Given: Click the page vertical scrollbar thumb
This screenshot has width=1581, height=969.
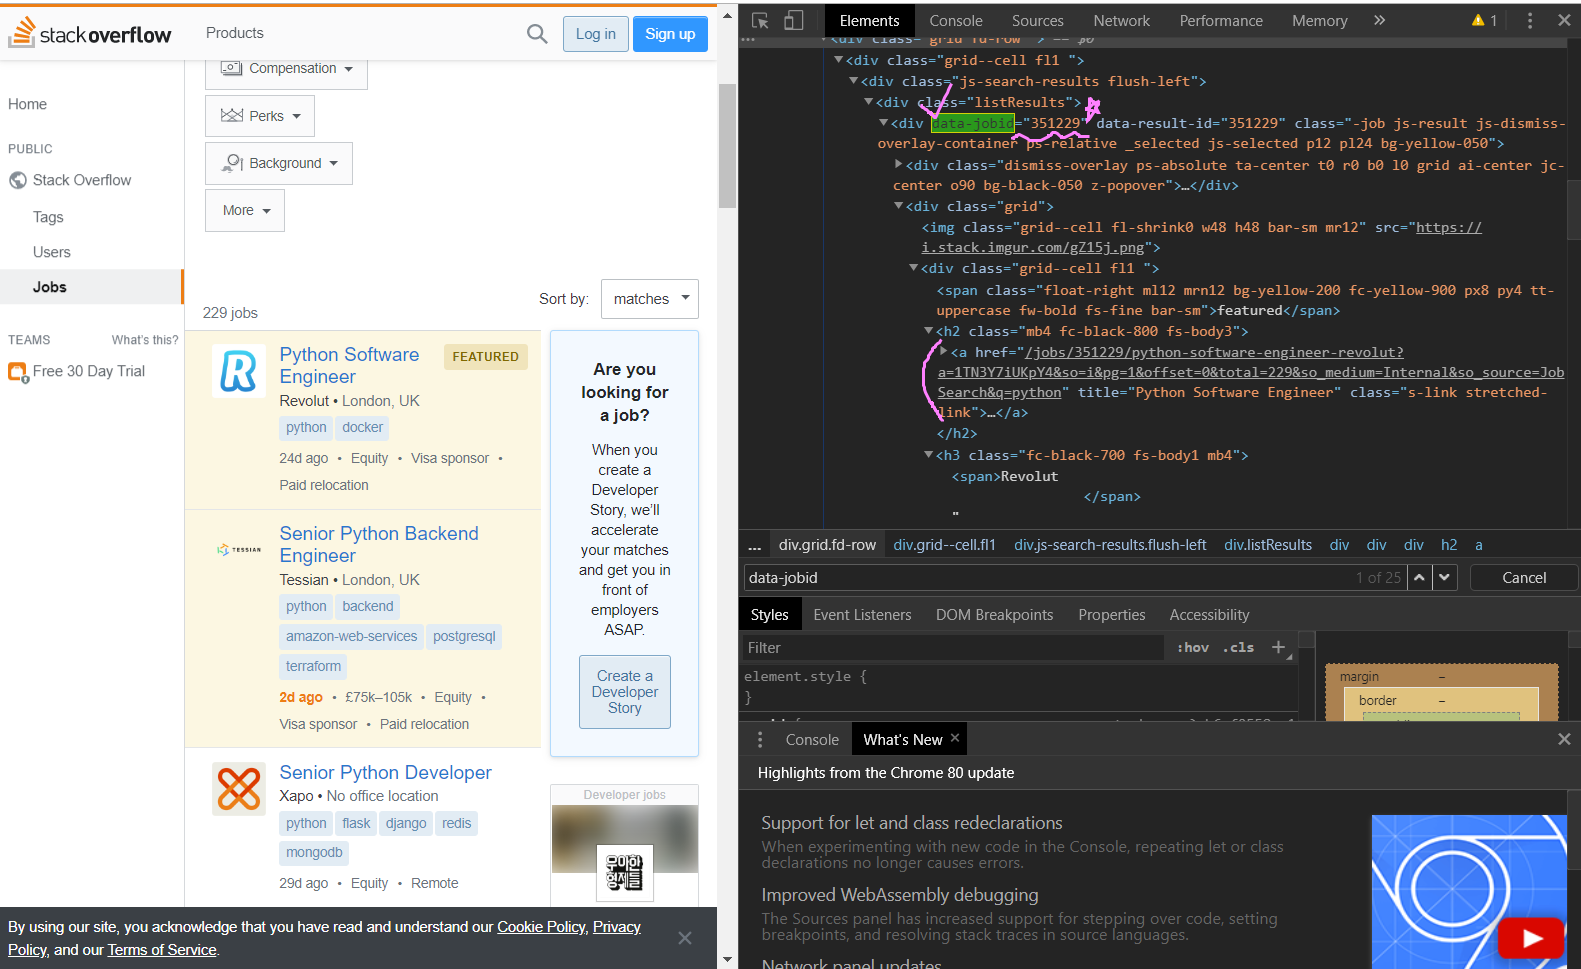Looking at the screenshot, I should pos(727,144).
